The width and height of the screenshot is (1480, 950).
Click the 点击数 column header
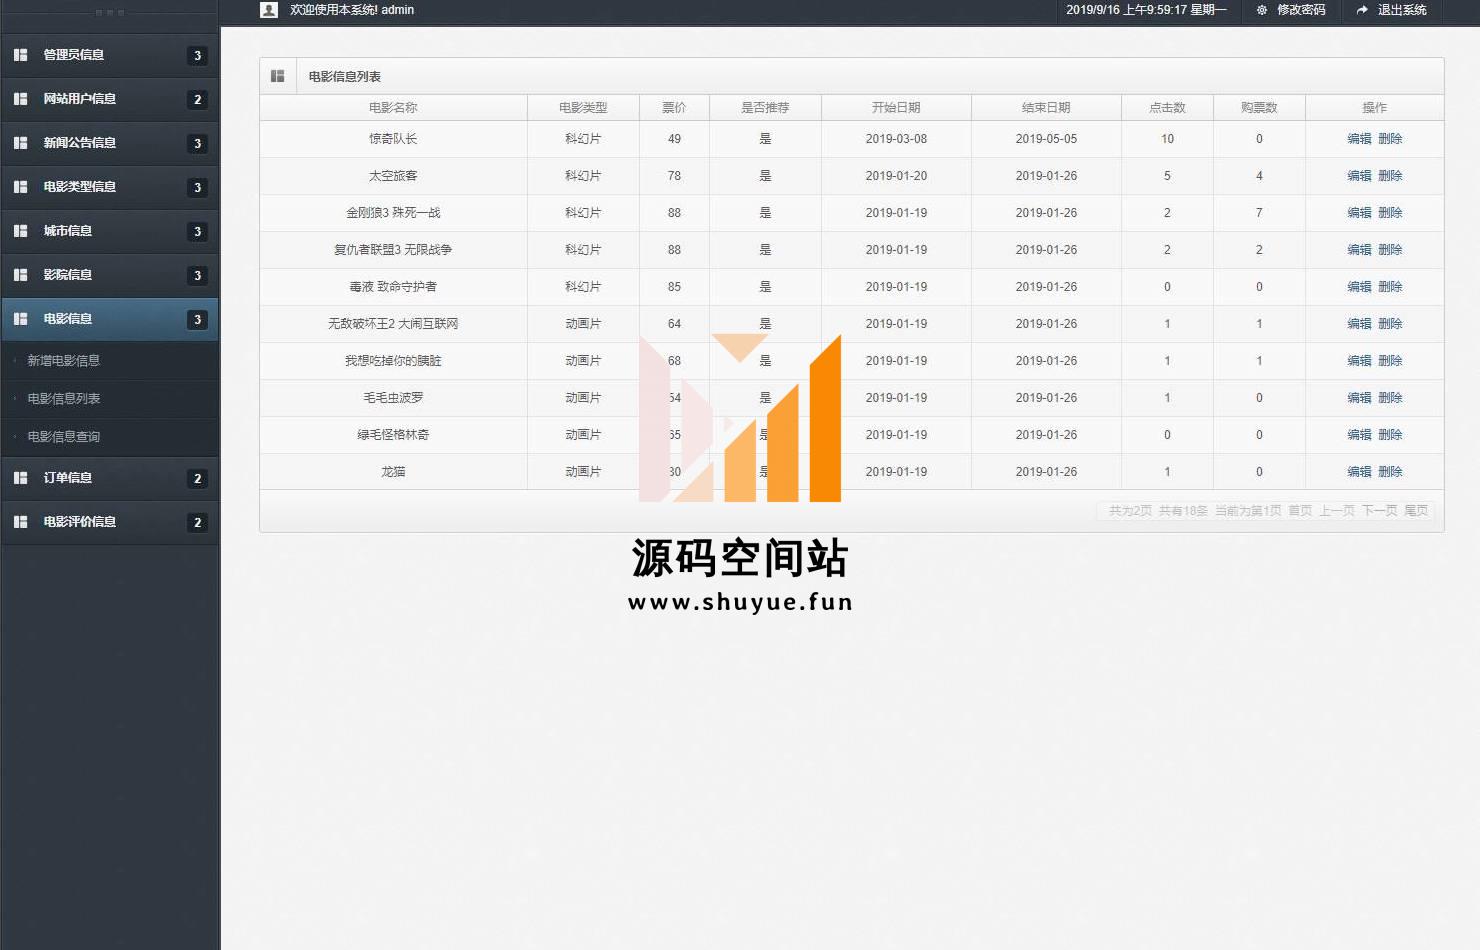pyautogui.click(x=1167, y=108)
